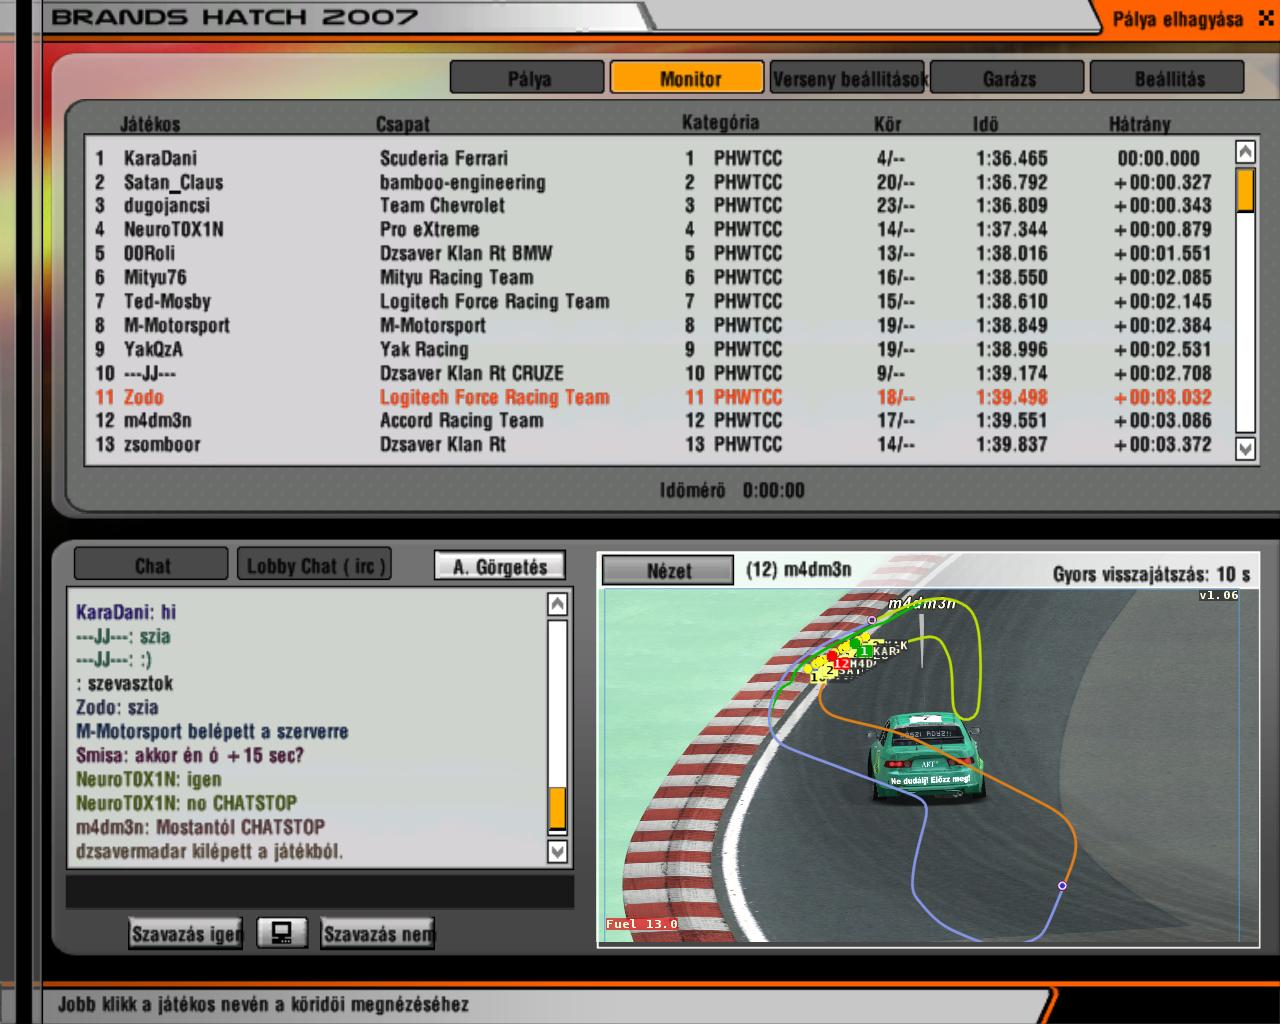Click the Csapat column header
Viewport: 1280px width, 1024px height.
[402, 124]
